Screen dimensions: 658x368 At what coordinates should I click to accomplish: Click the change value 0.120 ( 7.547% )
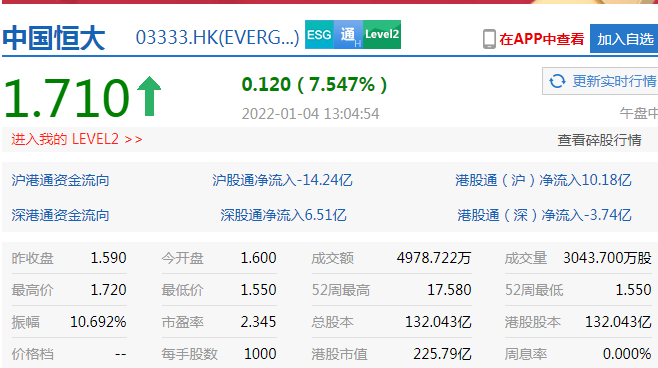(x=314, y=84)
